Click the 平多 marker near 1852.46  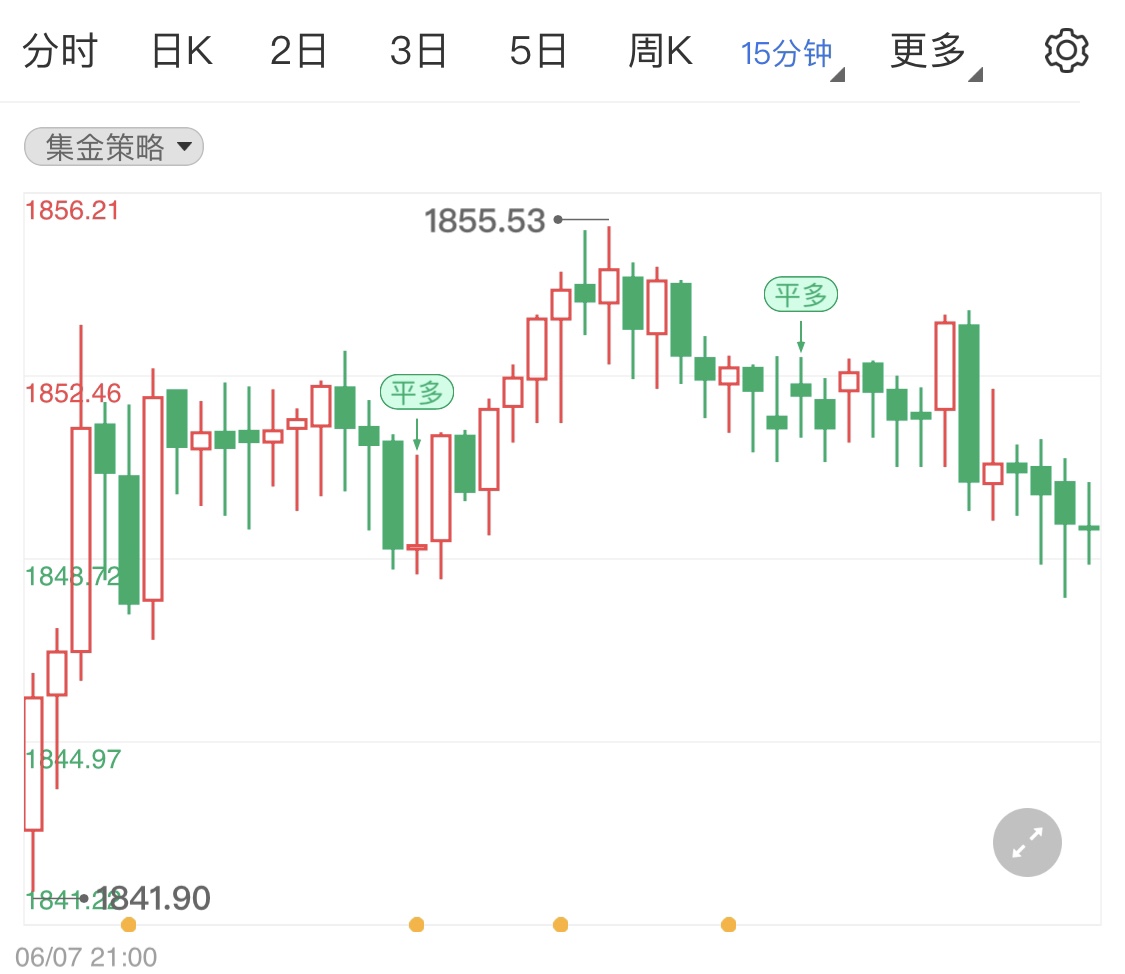coord(417,392)
